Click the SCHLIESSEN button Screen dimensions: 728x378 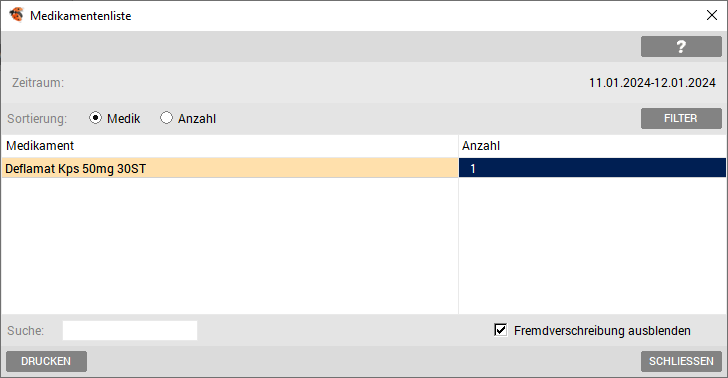681,361
